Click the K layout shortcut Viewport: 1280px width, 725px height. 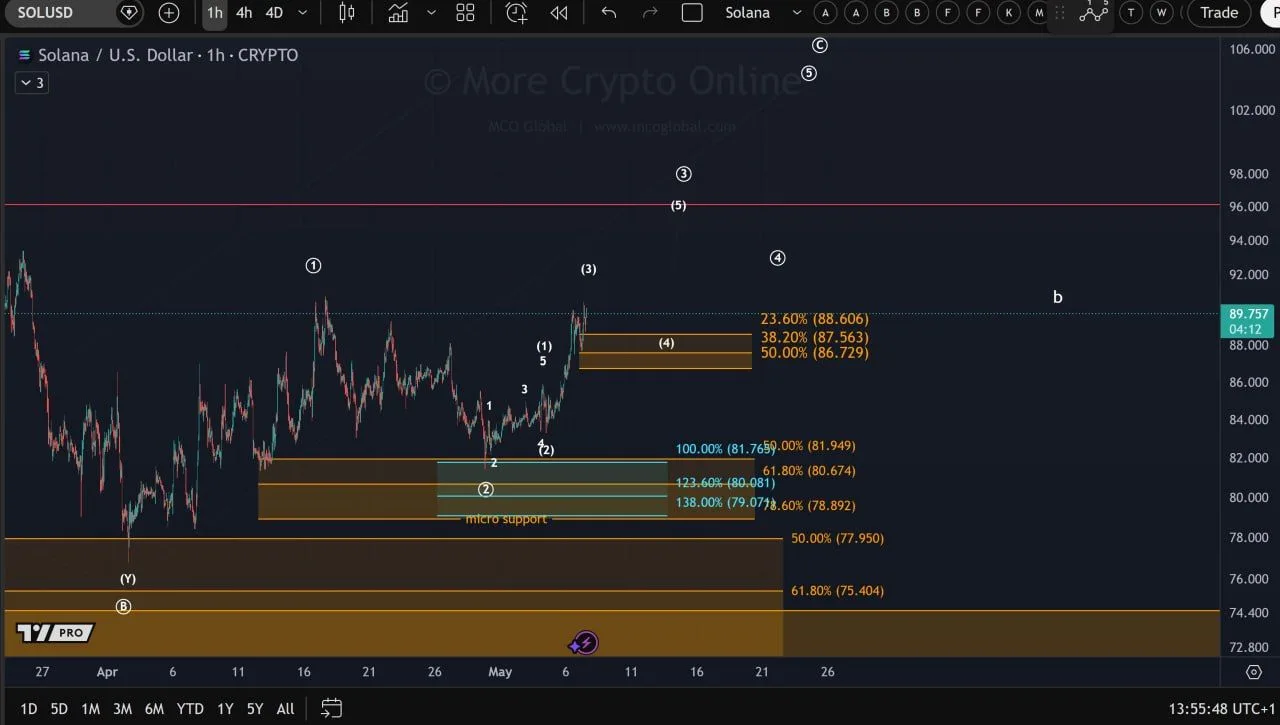[1009, 13]
